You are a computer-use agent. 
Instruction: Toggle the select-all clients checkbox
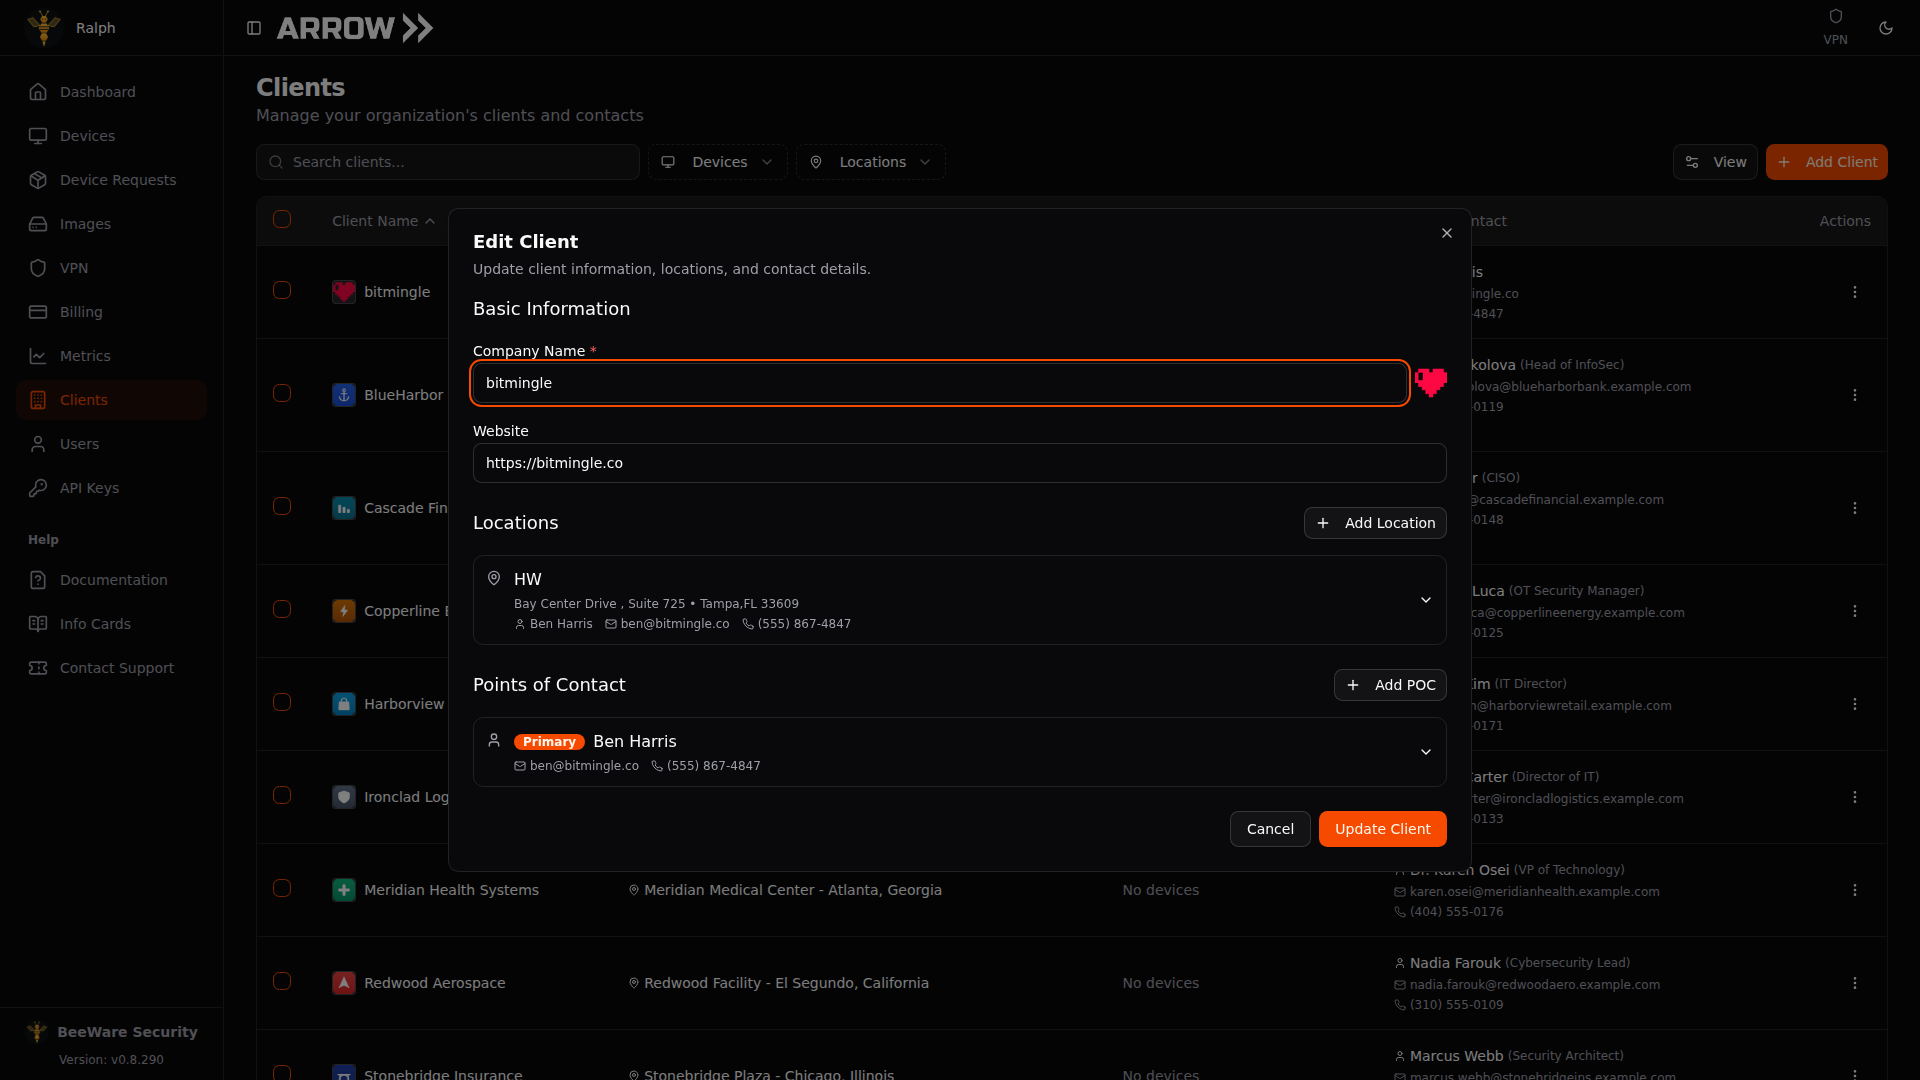click(282, 219)
